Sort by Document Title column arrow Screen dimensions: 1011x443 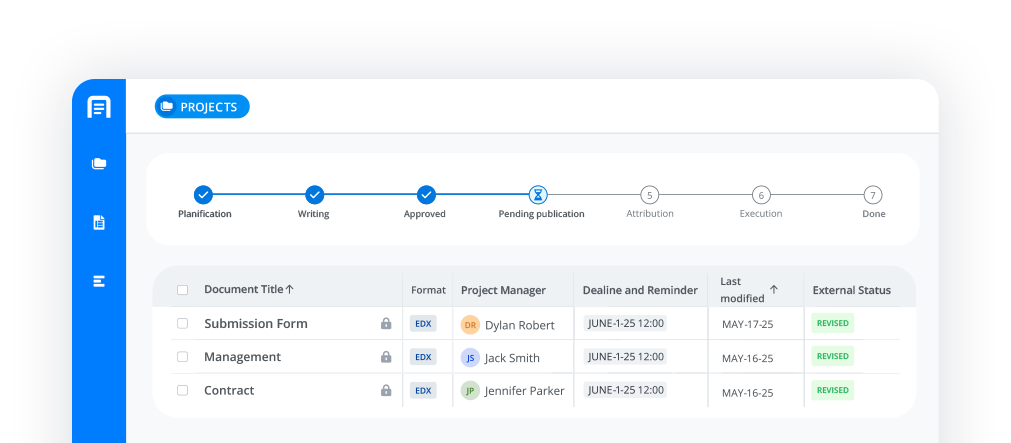[x=290, y=289]
